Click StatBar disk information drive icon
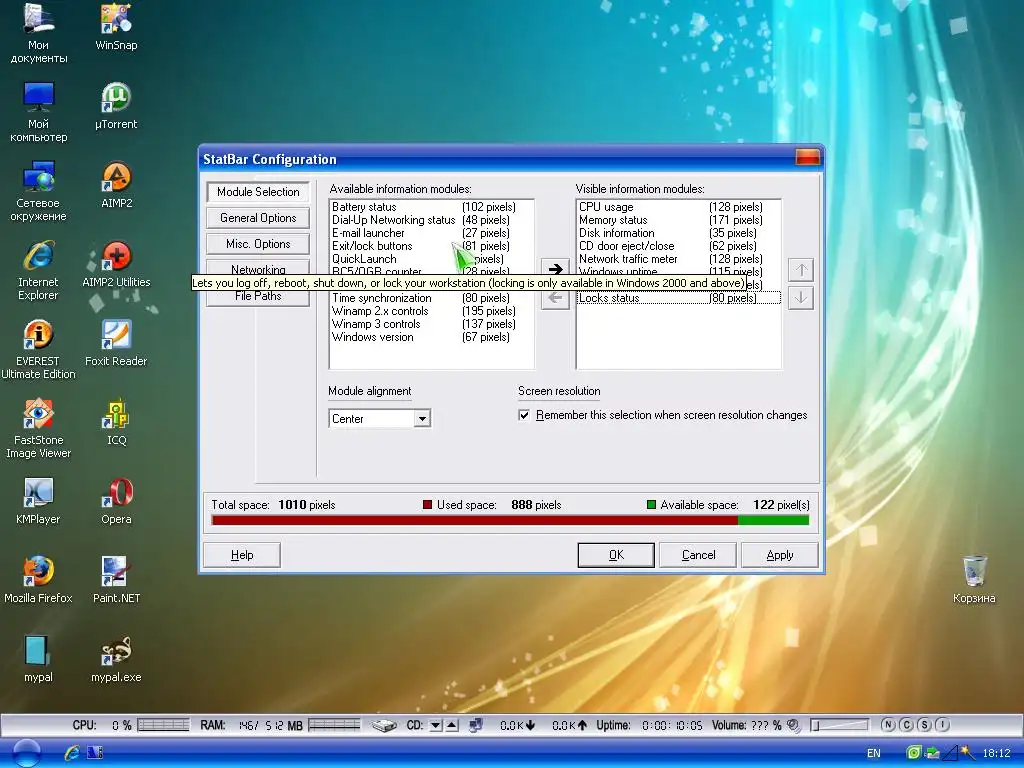The image size is (1024, 768). coord(385,726)
